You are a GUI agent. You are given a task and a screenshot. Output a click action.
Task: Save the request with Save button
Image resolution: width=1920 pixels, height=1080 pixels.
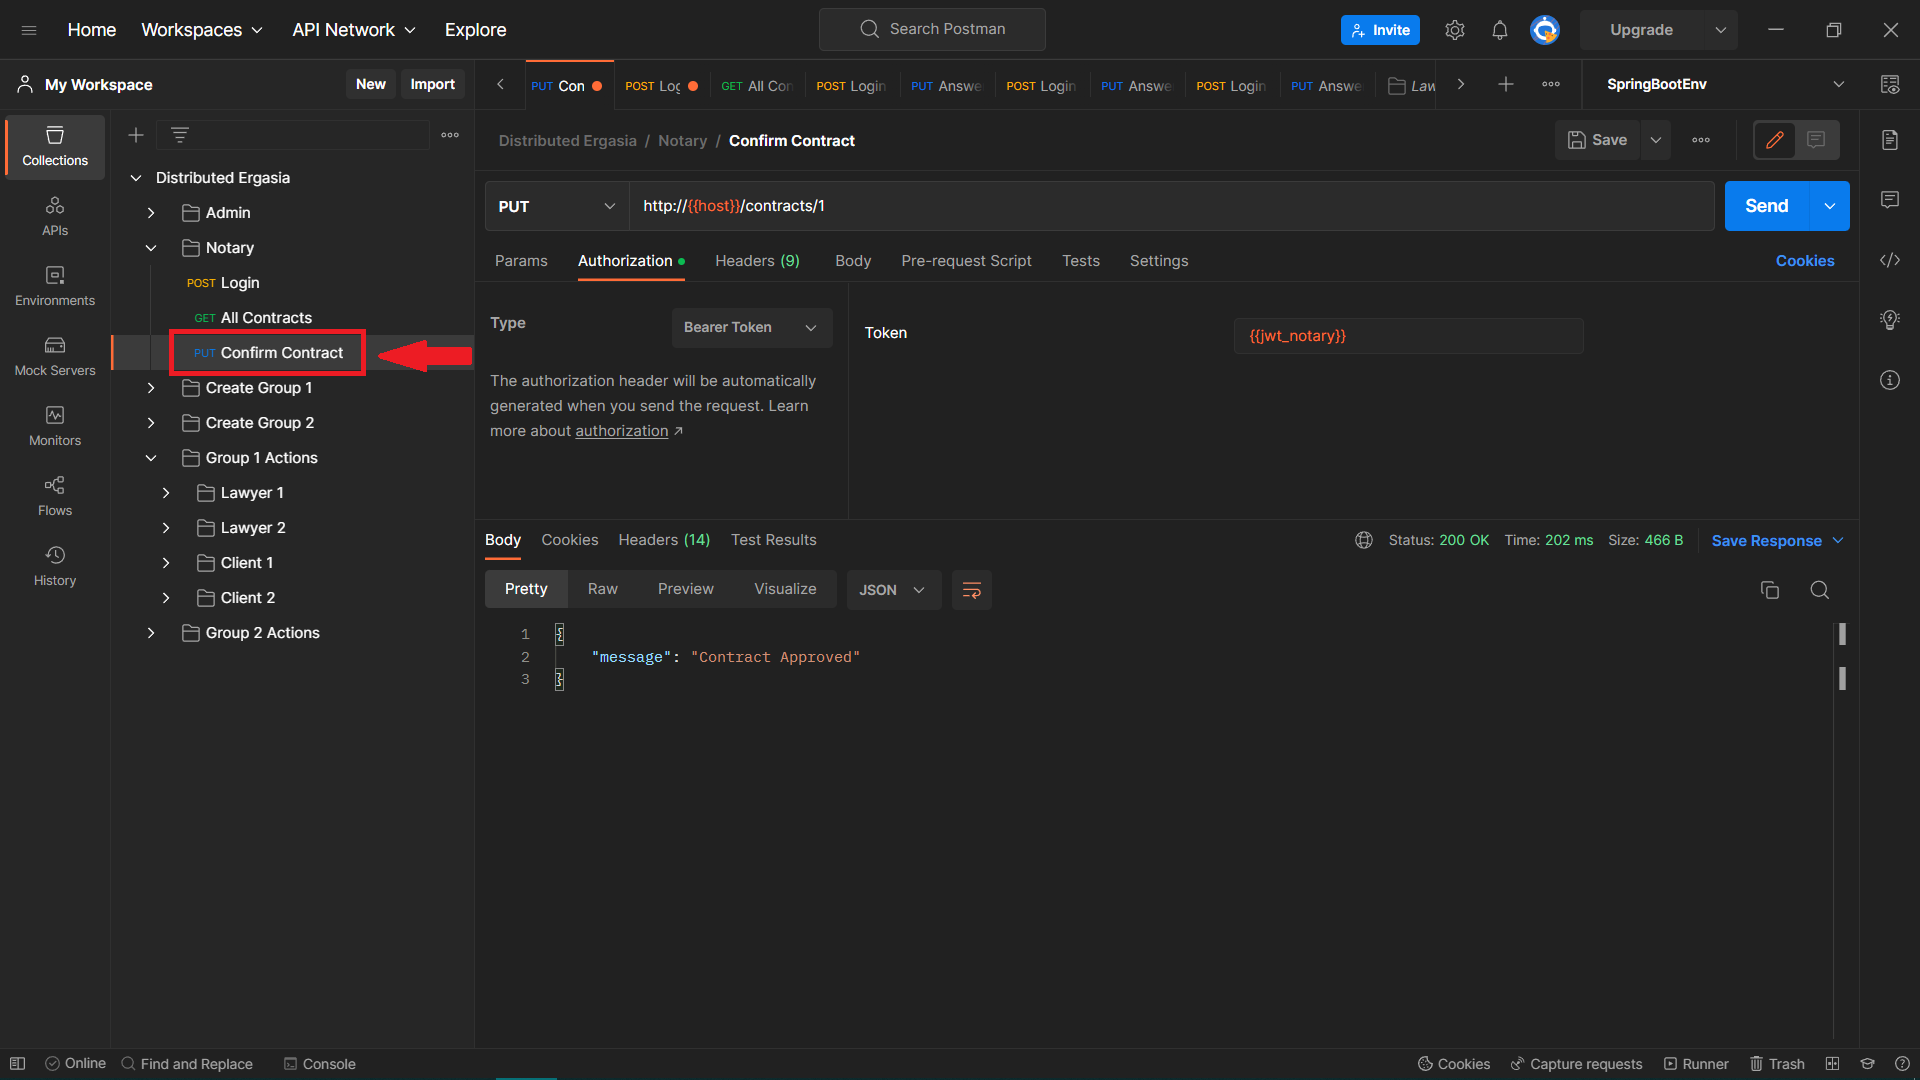pyautogui.click(x=1598, y=140)
